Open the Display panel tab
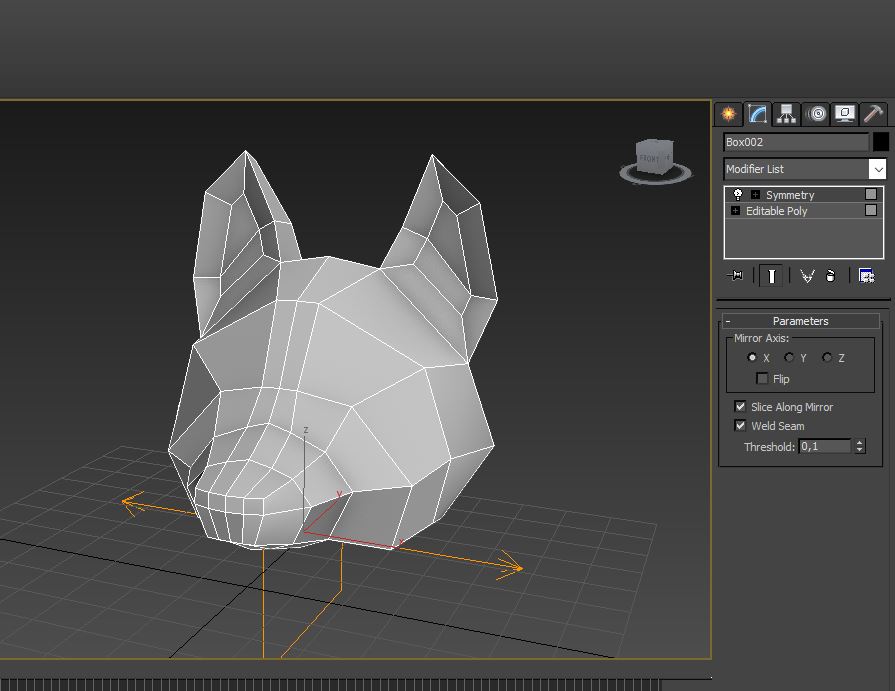Image resolution: width=895 pixels, height=691 pixels. point(845,114)
